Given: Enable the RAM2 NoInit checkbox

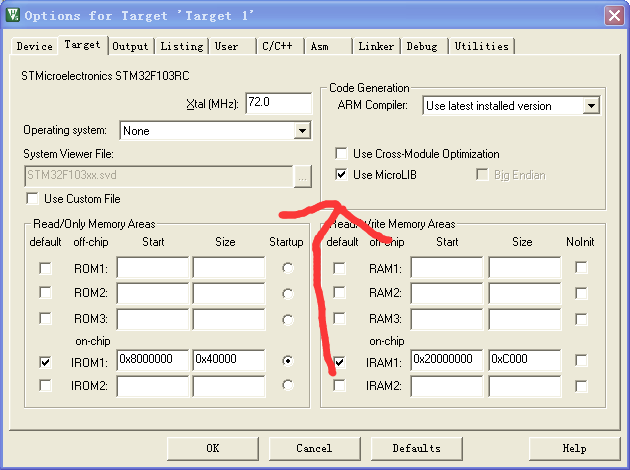Looking at the screenshot, I should point(581,293).
